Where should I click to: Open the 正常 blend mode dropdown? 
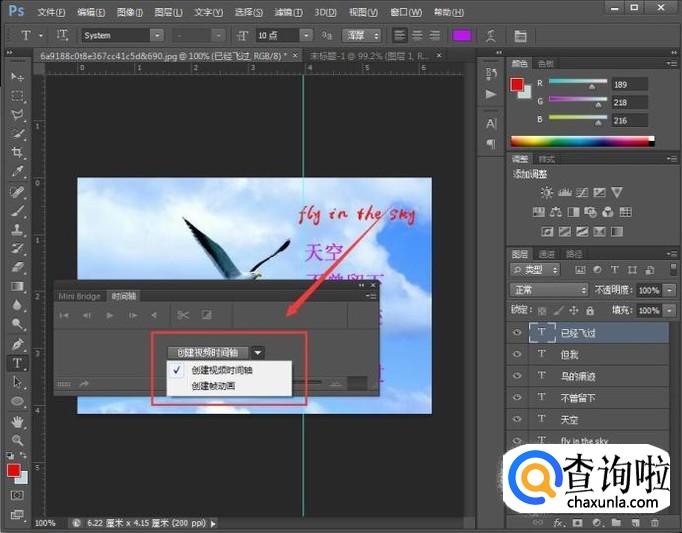coord(549,290)
